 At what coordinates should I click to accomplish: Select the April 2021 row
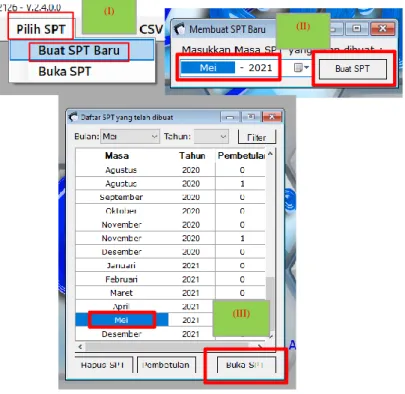tap(144, 306)
